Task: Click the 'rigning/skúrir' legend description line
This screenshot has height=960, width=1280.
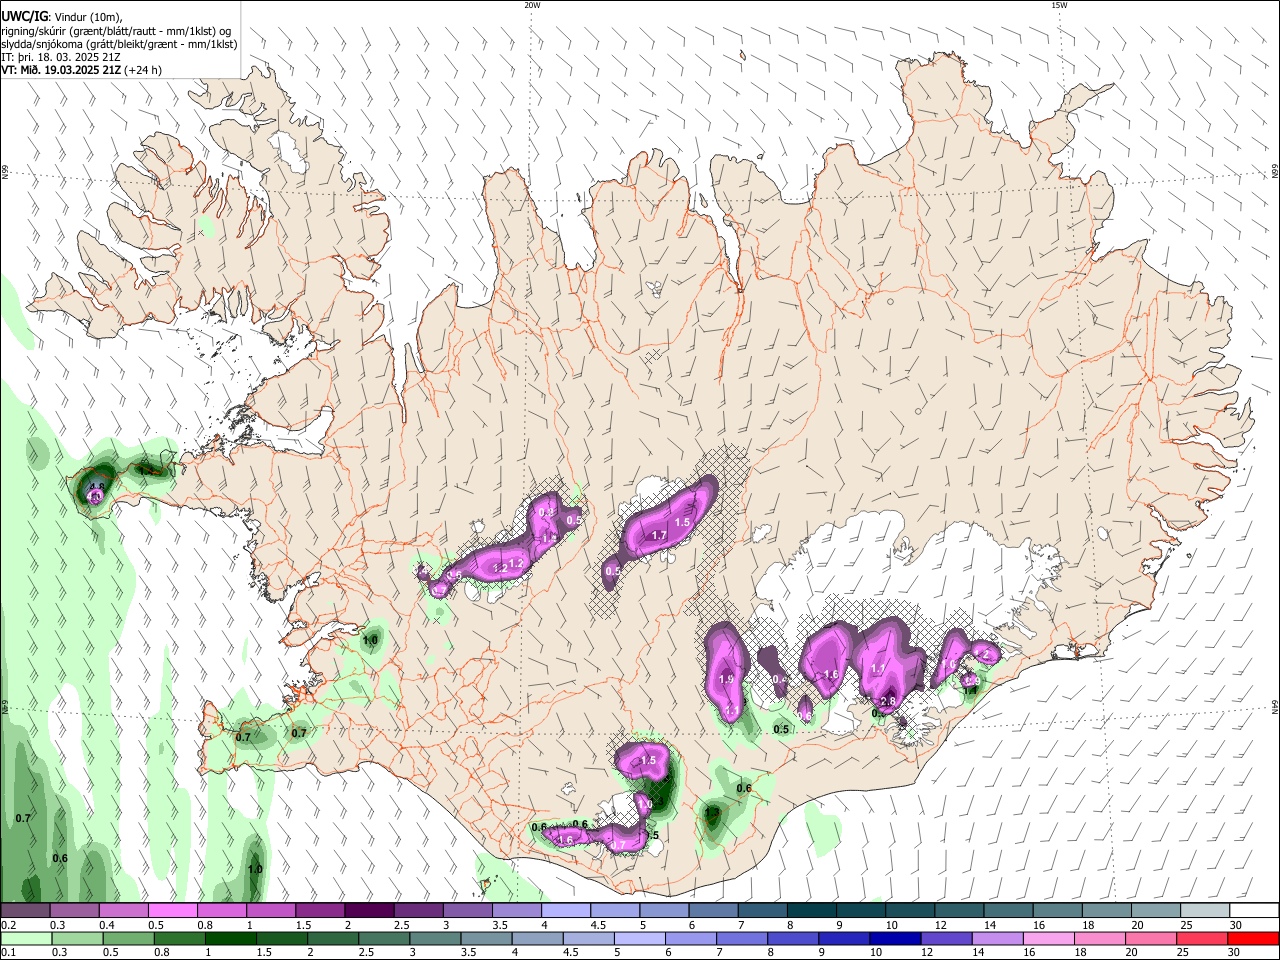Action: 116,31
